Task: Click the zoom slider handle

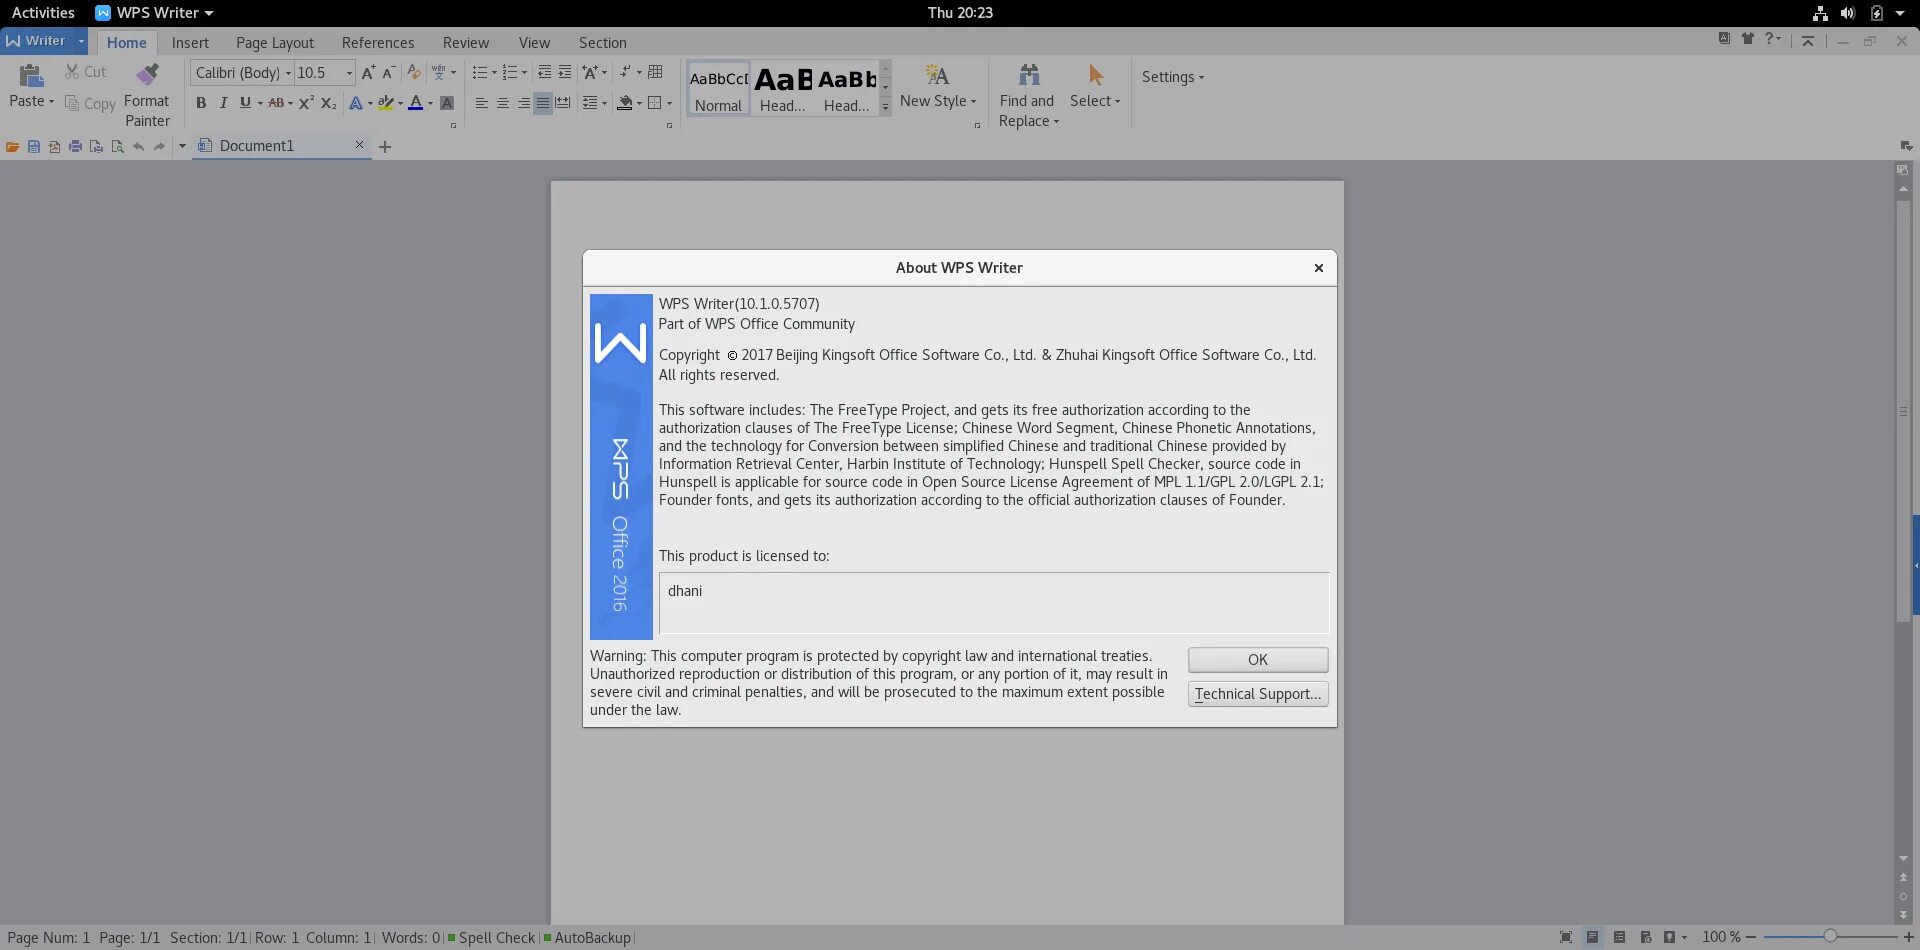Action: pos(1830,936)
